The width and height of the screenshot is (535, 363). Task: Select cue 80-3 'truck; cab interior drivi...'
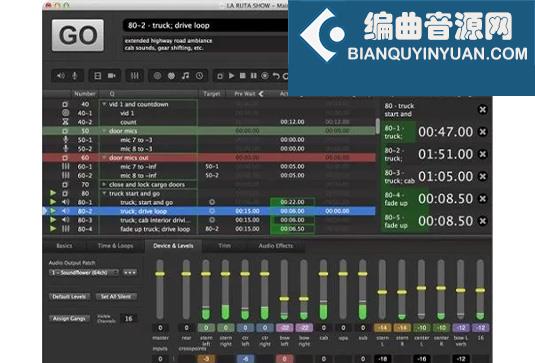[209, 220]
